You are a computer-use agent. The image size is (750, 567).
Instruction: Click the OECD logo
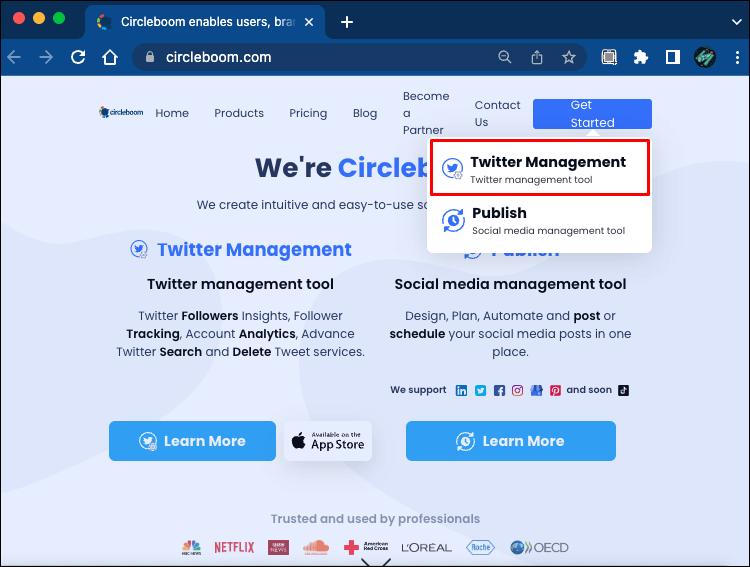point(539,547)
